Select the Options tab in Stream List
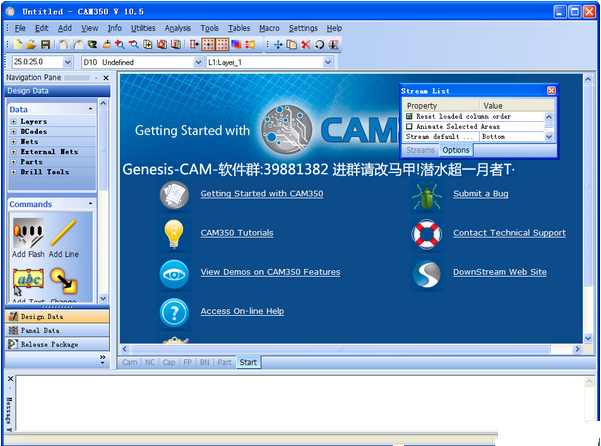Screen dimensions: 601x446 456,150
